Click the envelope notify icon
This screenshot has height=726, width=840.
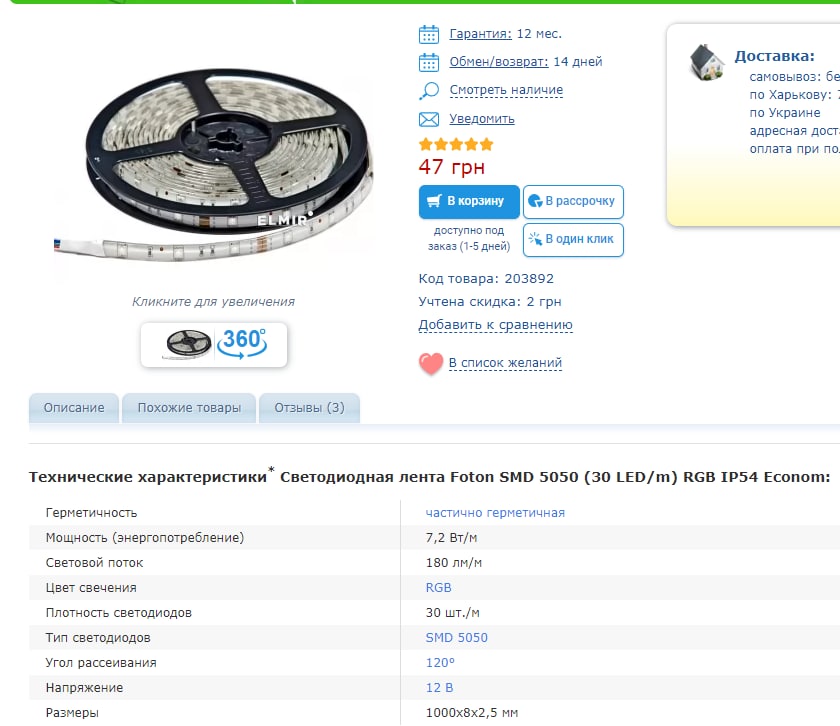coord(429,119)
